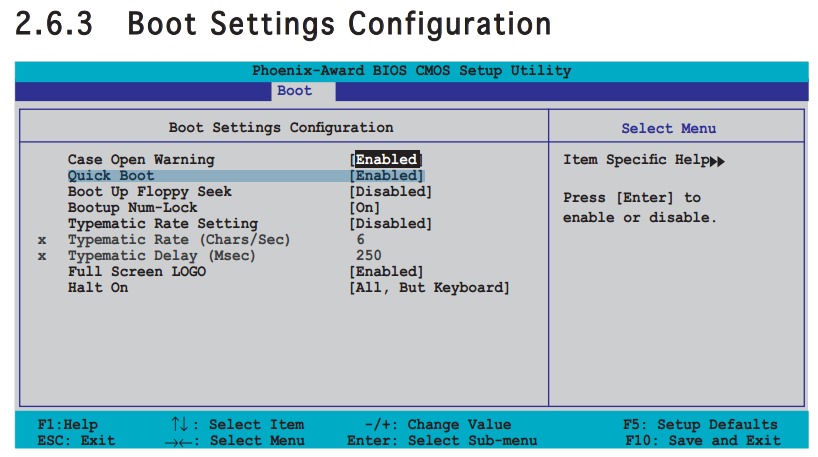The height and width of the screenshot is (457, 818).
Task: Click Enter: Select Sub-menu hint
Action: click(x=442, y=441)
